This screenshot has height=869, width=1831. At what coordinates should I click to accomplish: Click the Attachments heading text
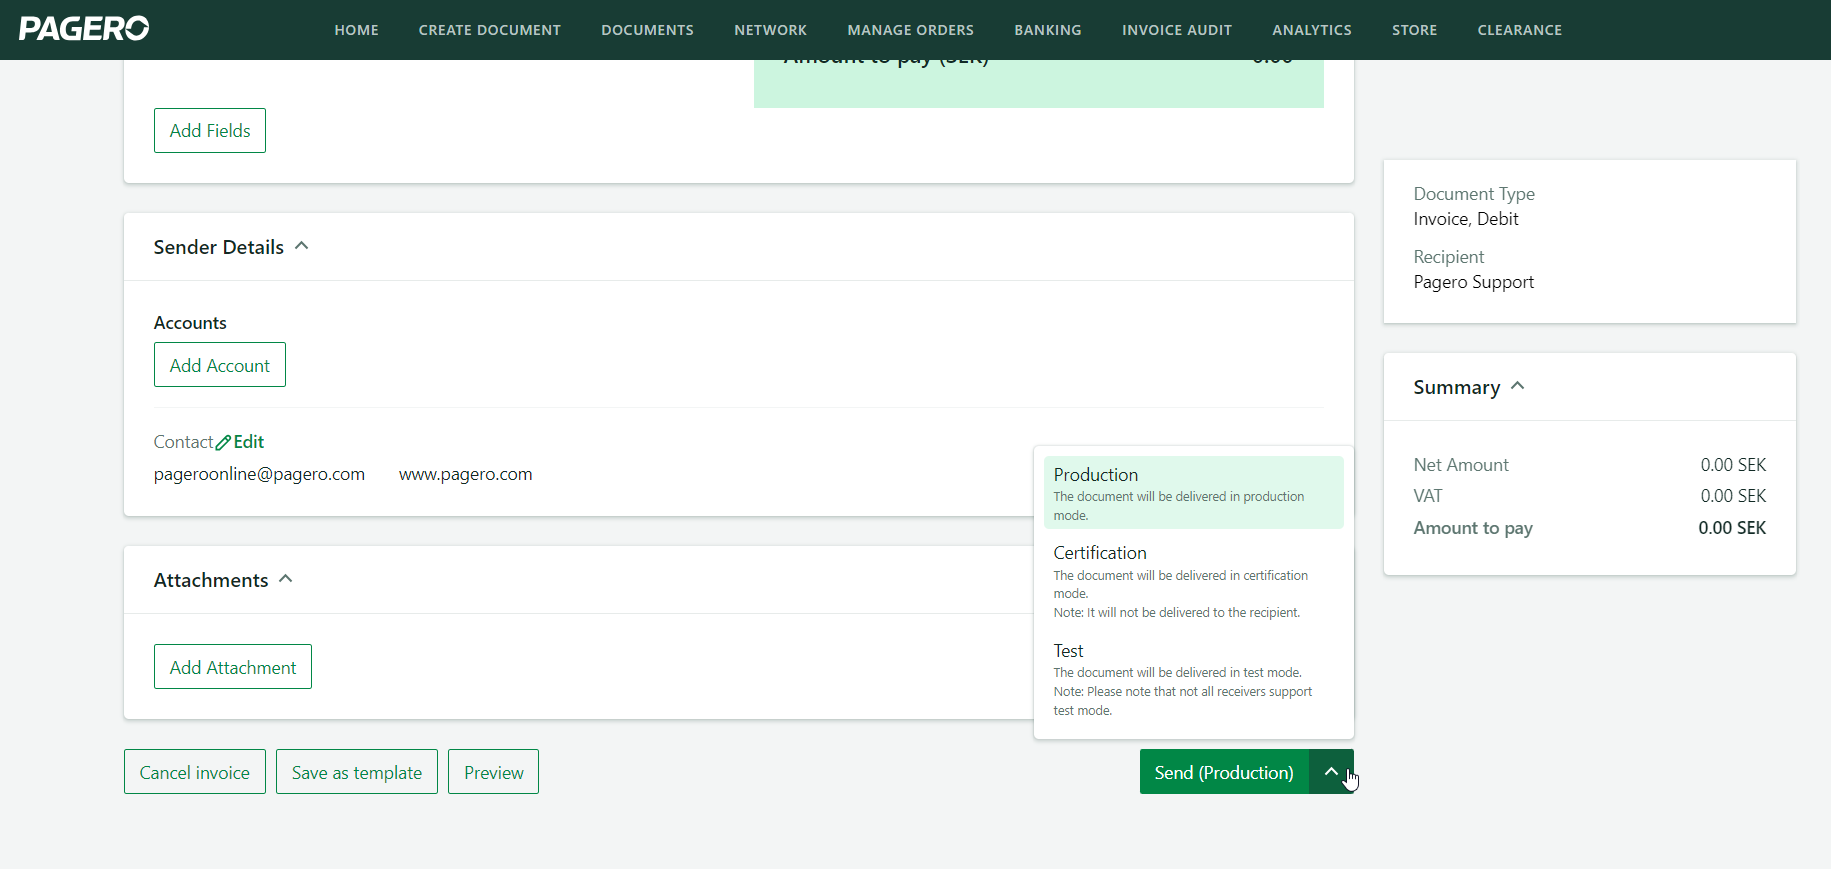tap(211, 580)
